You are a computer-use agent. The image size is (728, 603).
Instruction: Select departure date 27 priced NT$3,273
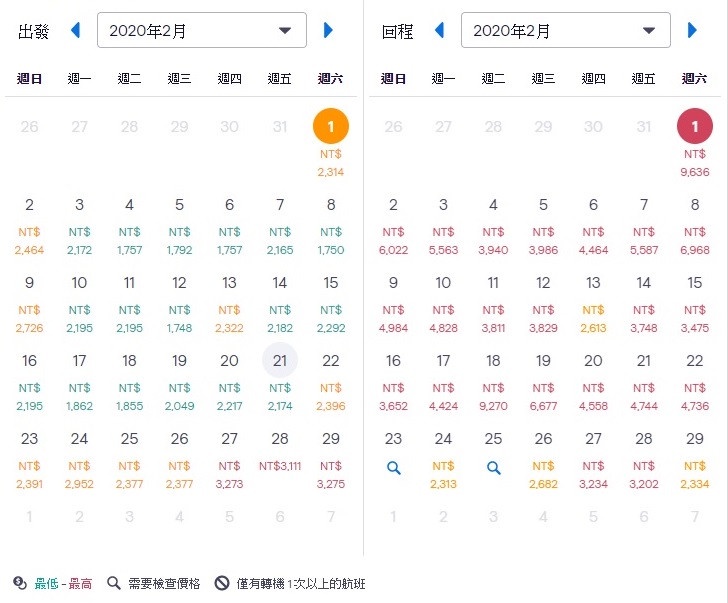pyautogui.click(x=229, y=460)
